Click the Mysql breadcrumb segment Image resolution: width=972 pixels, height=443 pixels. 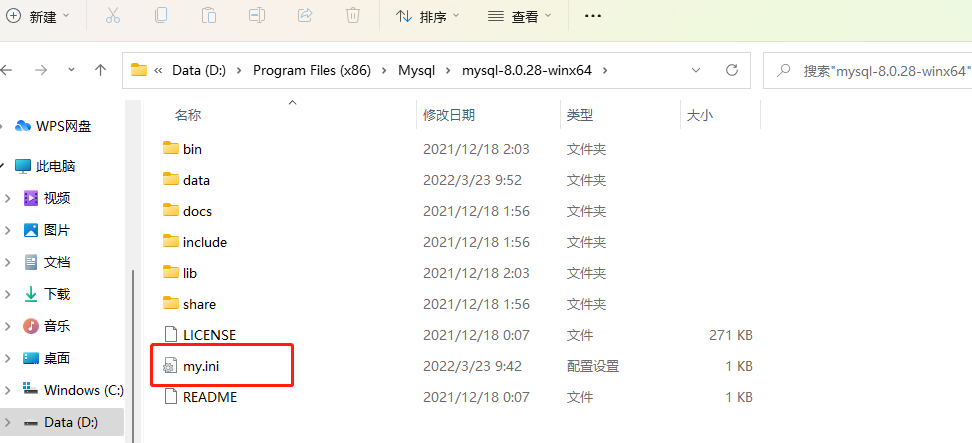point(415,70)
